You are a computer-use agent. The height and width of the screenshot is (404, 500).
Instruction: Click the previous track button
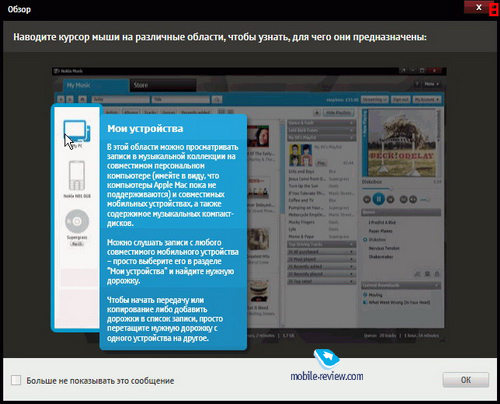coord(367,199)
